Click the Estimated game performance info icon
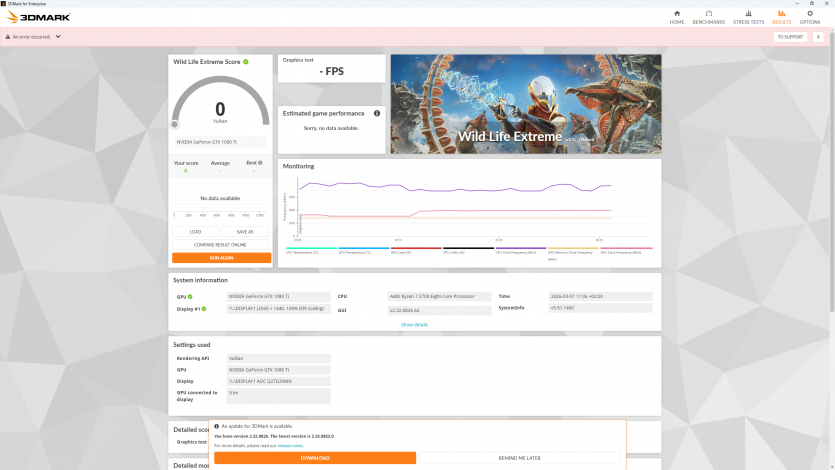This screenshot has width=835, height=470. [376, 113]
